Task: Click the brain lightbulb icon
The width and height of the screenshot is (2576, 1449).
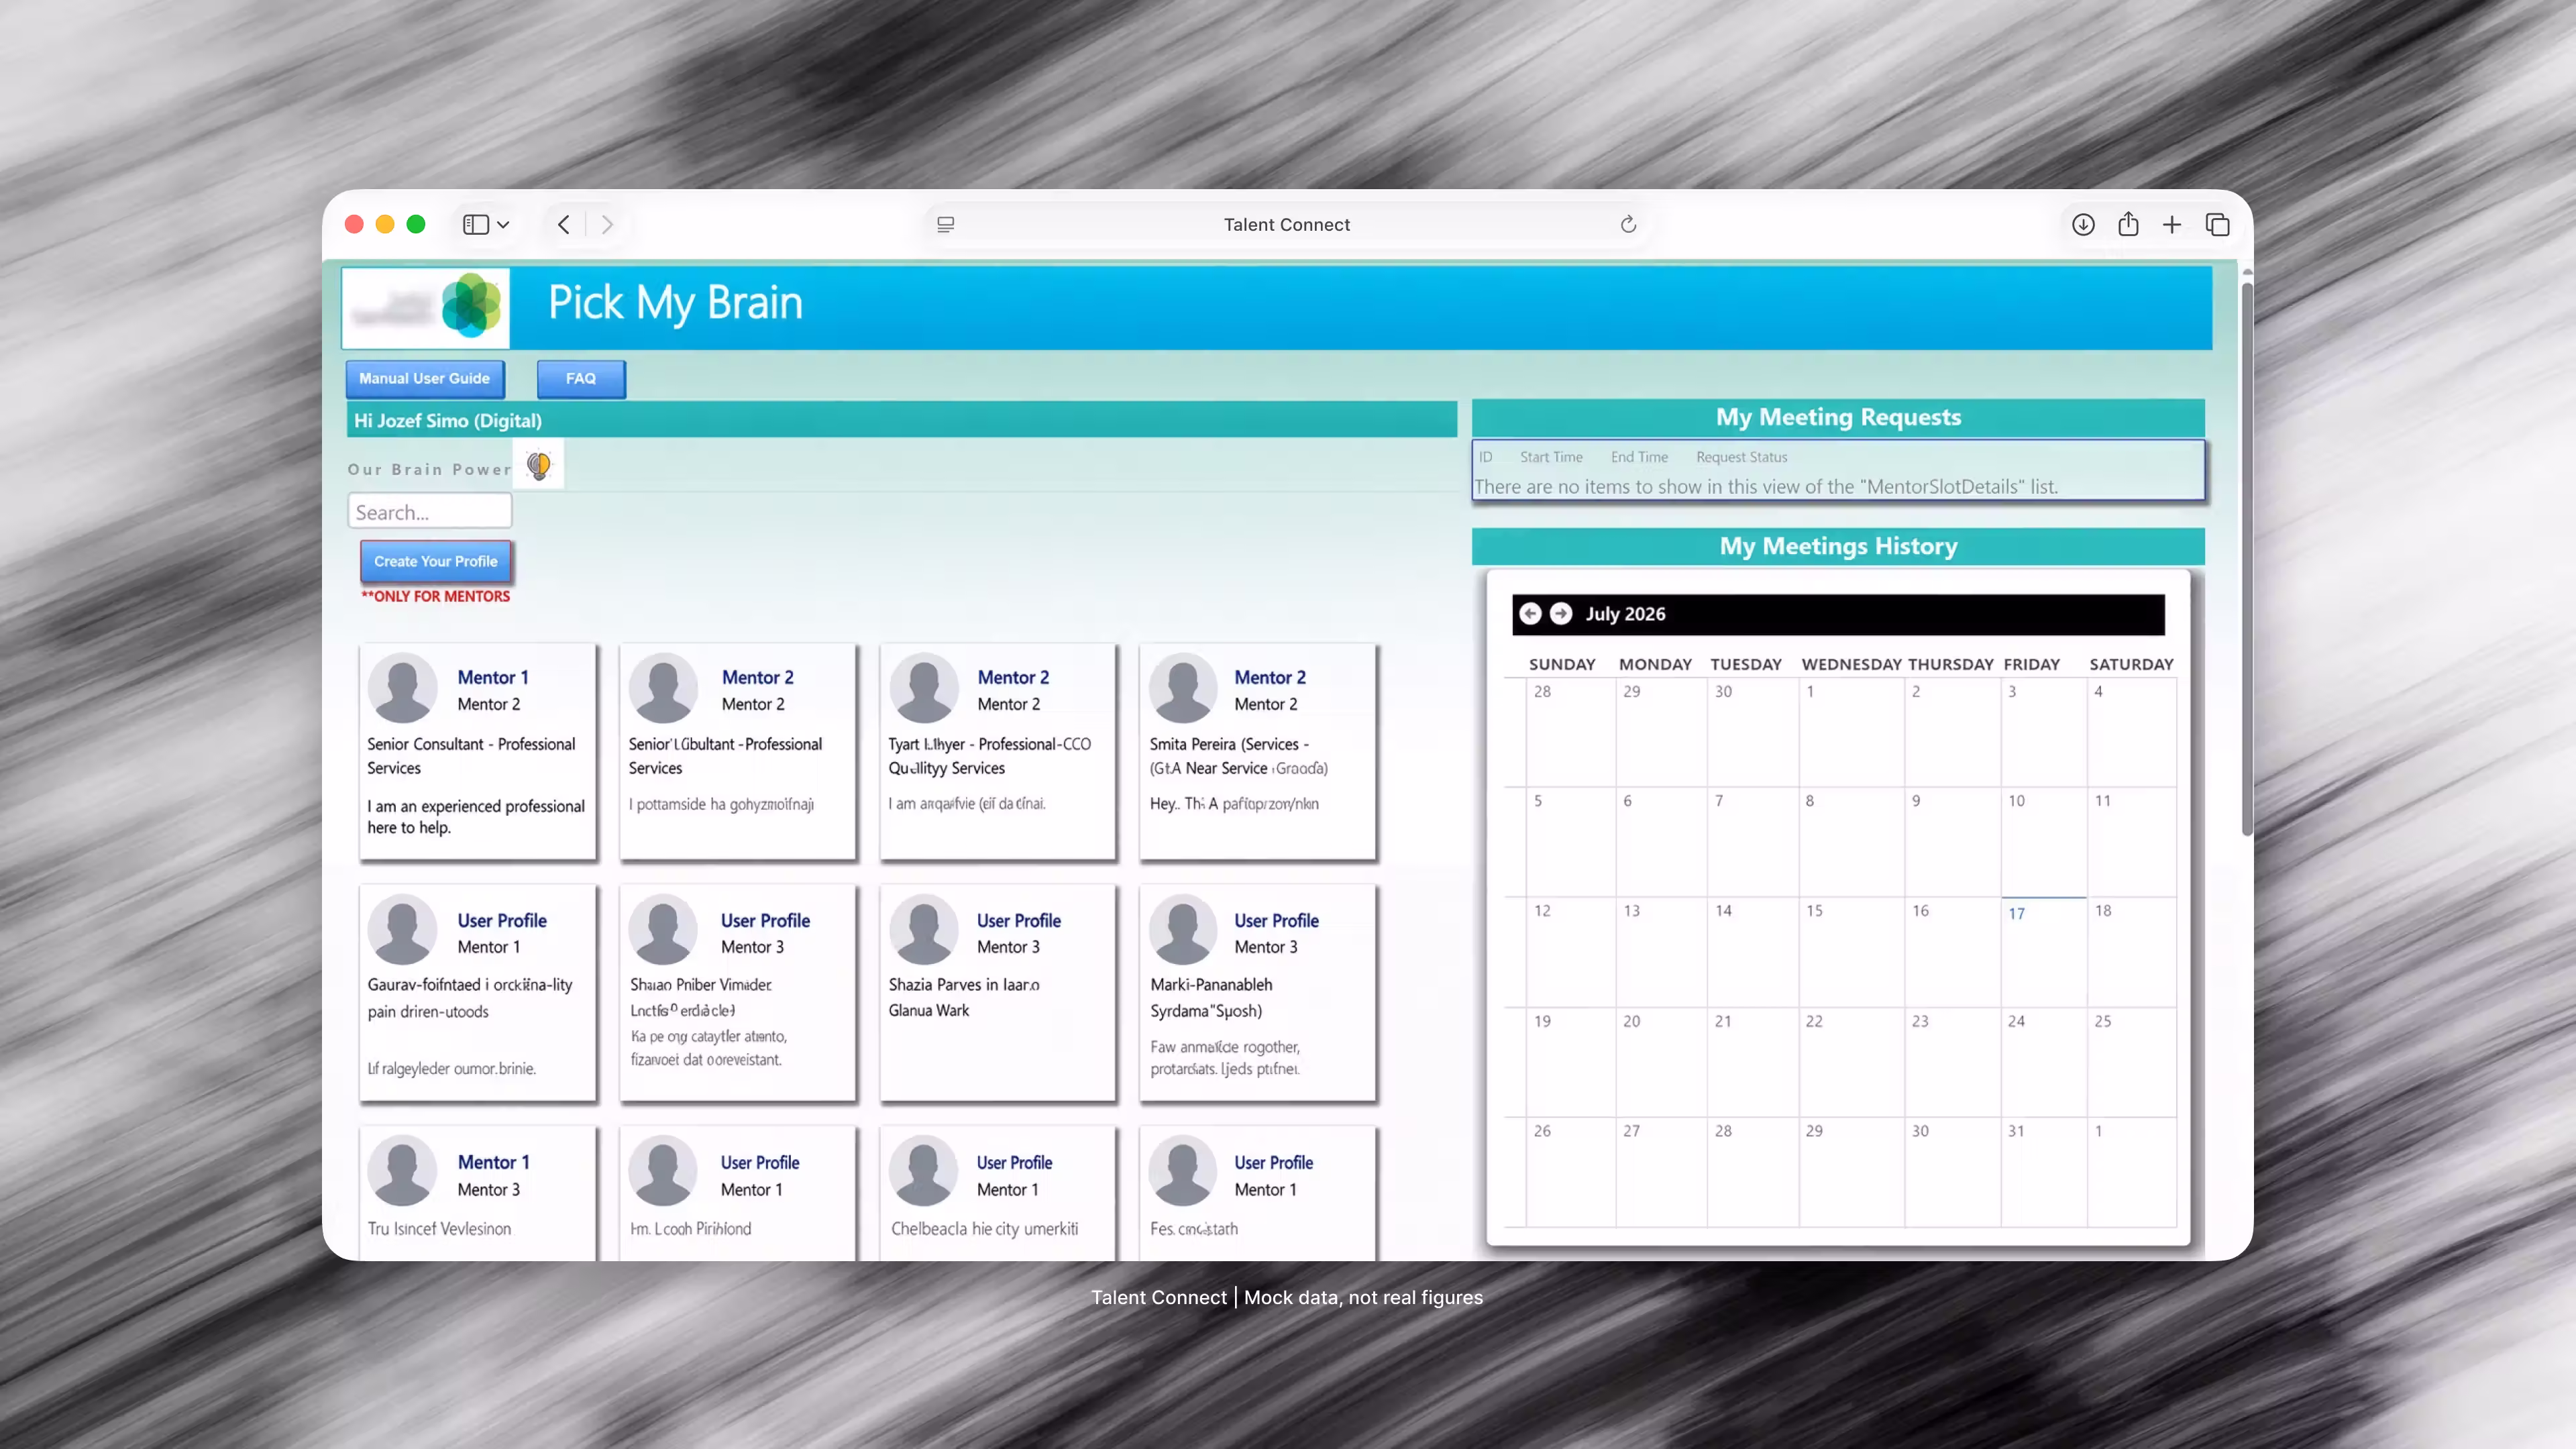Action: click(539, 464)
